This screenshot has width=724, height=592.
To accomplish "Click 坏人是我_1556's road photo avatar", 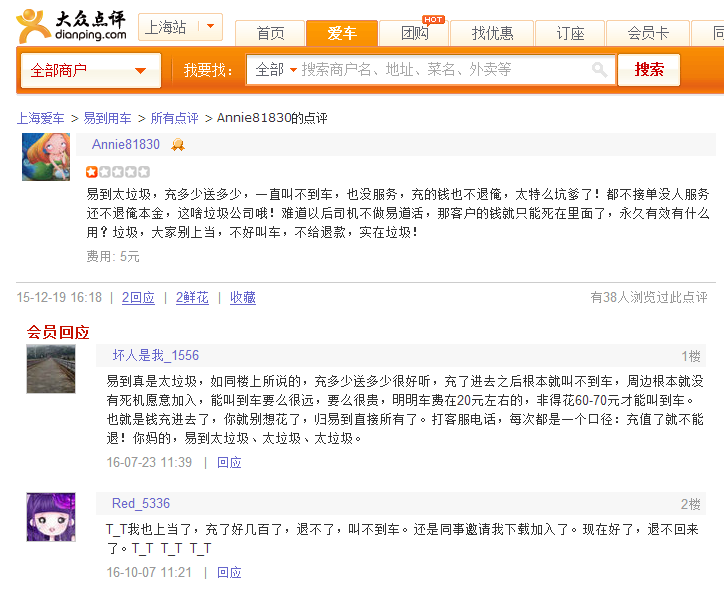I will tap(51, 369).
